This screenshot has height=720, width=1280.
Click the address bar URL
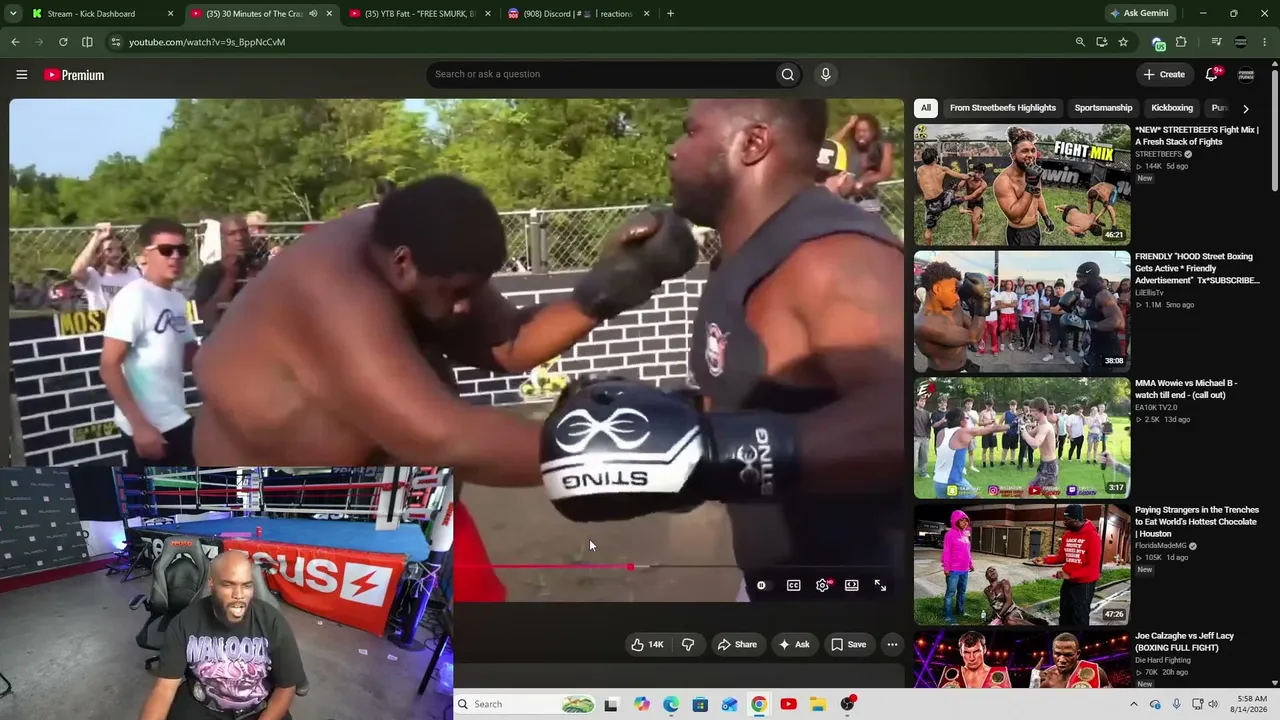pos(207,42)
